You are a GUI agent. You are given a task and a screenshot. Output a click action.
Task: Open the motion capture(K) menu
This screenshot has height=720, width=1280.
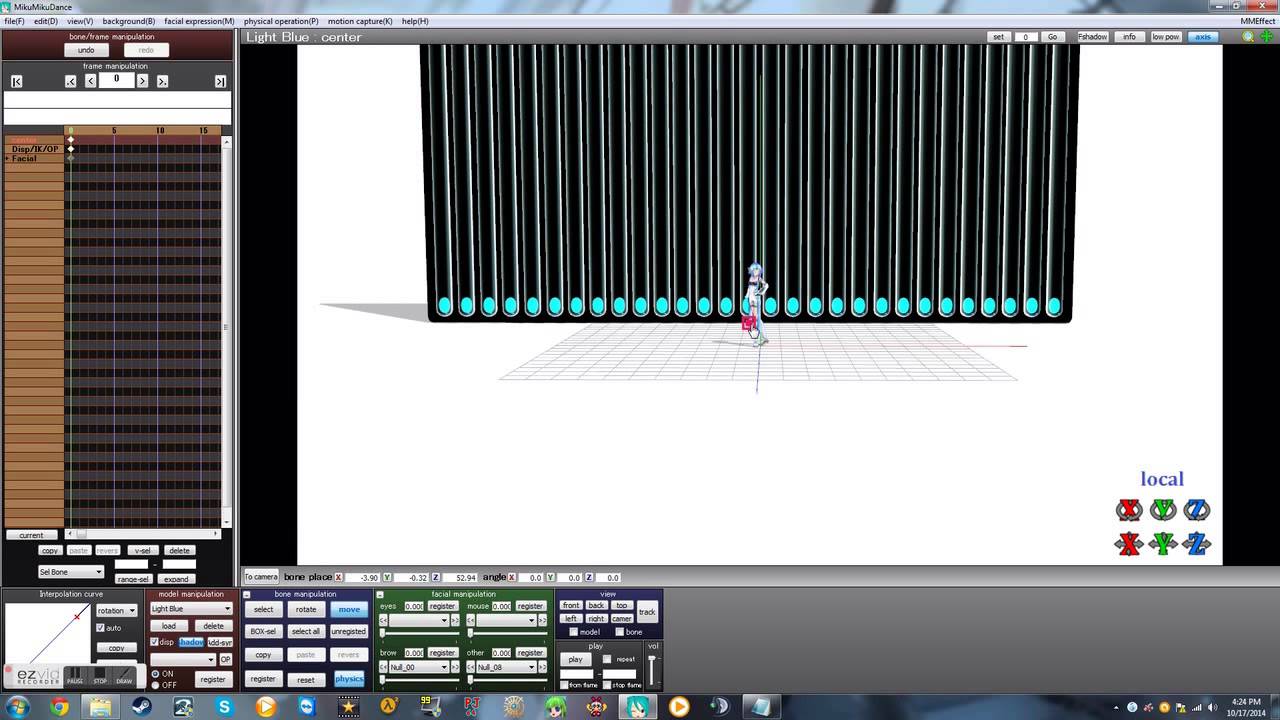(360, 21)
